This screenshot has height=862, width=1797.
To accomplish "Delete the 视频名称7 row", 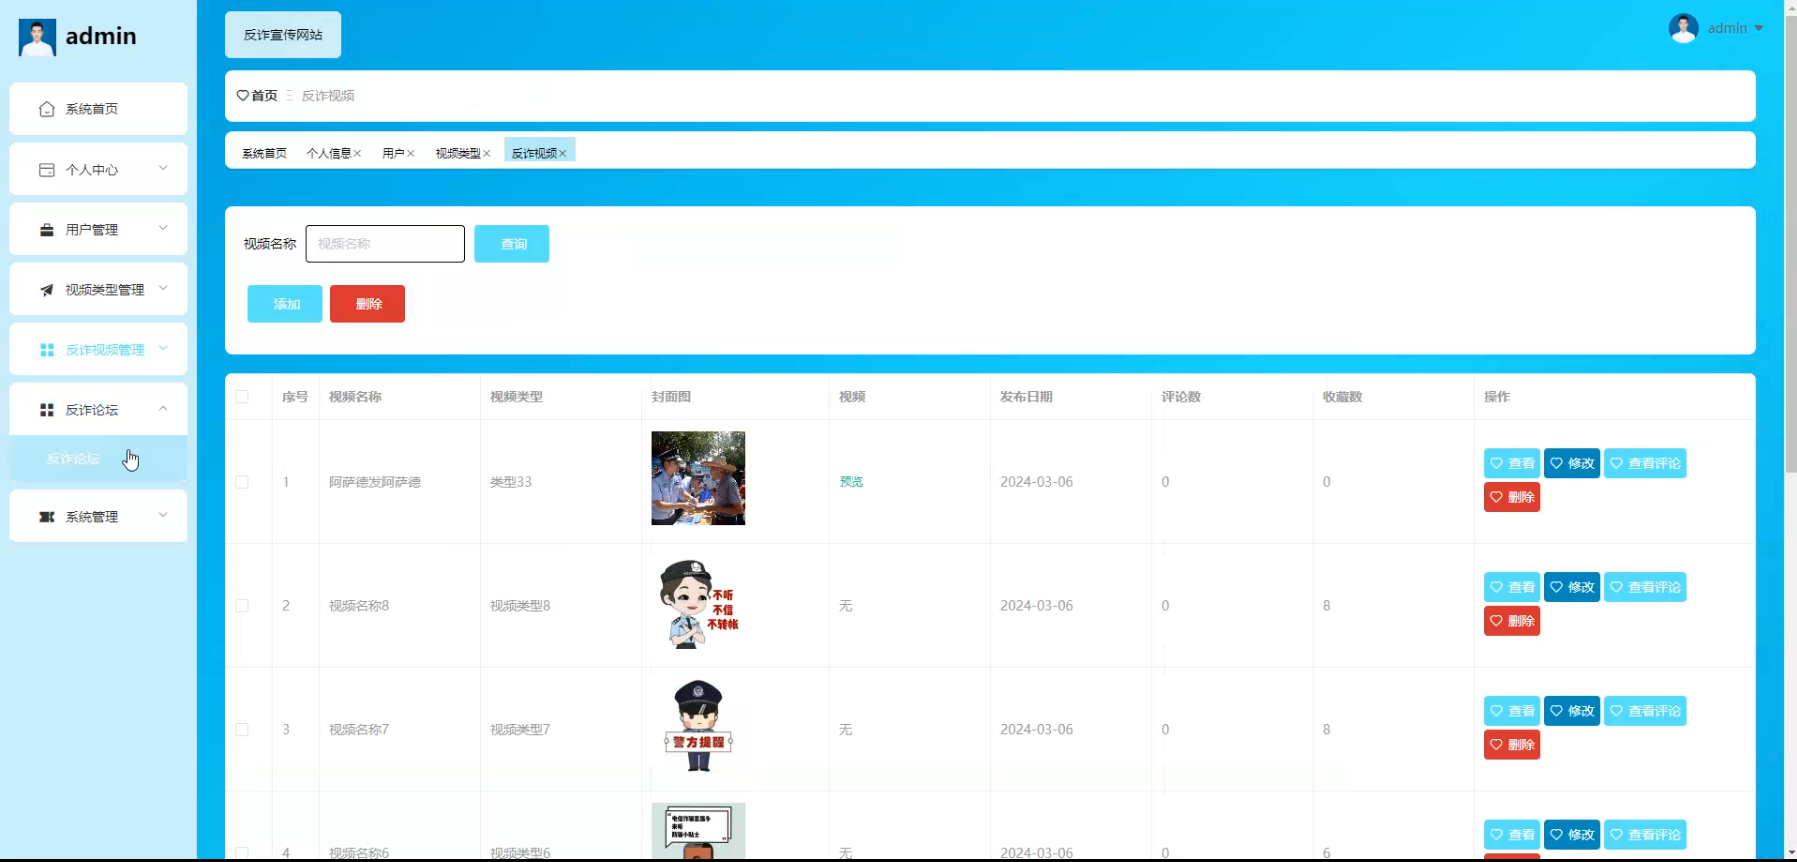I will [1512, 745].
